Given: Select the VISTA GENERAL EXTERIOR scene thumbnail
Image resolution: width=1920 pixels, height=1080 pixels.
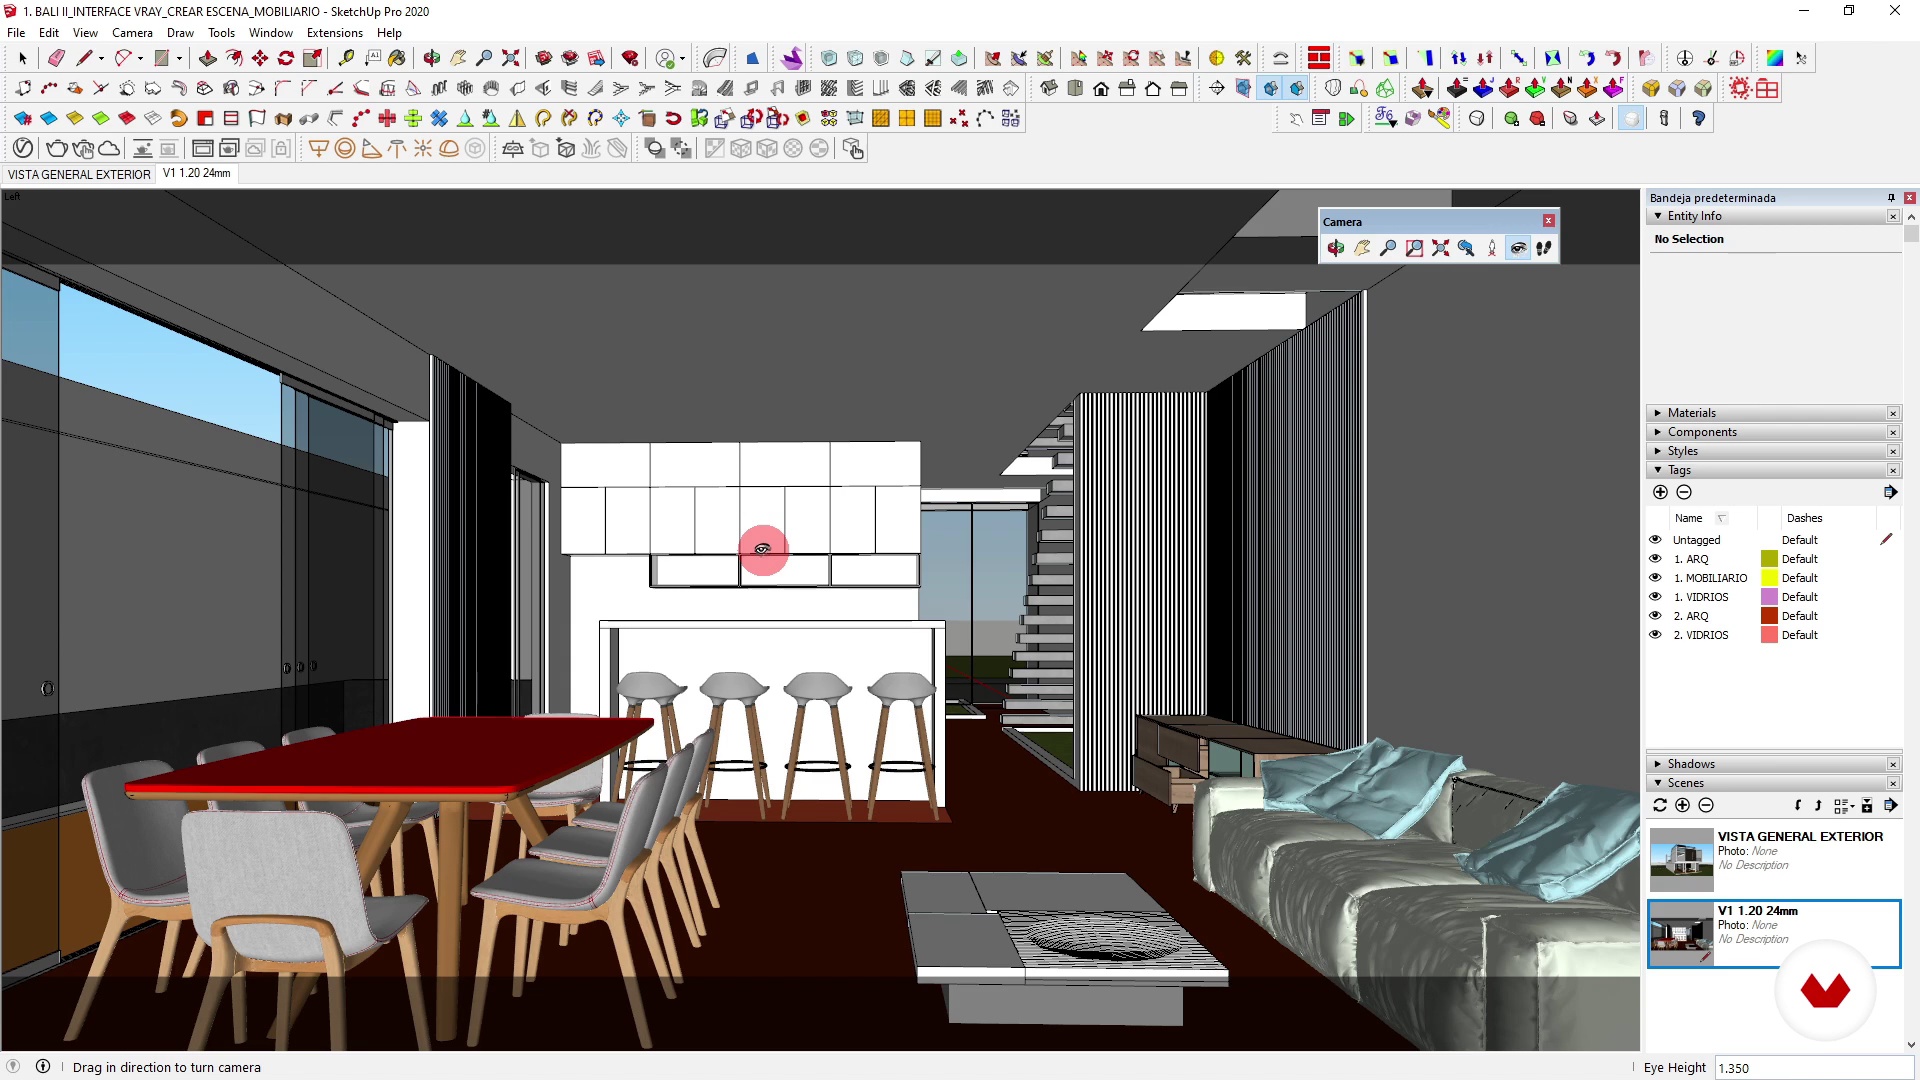Looking at the screenshot, I should 1681,859.
